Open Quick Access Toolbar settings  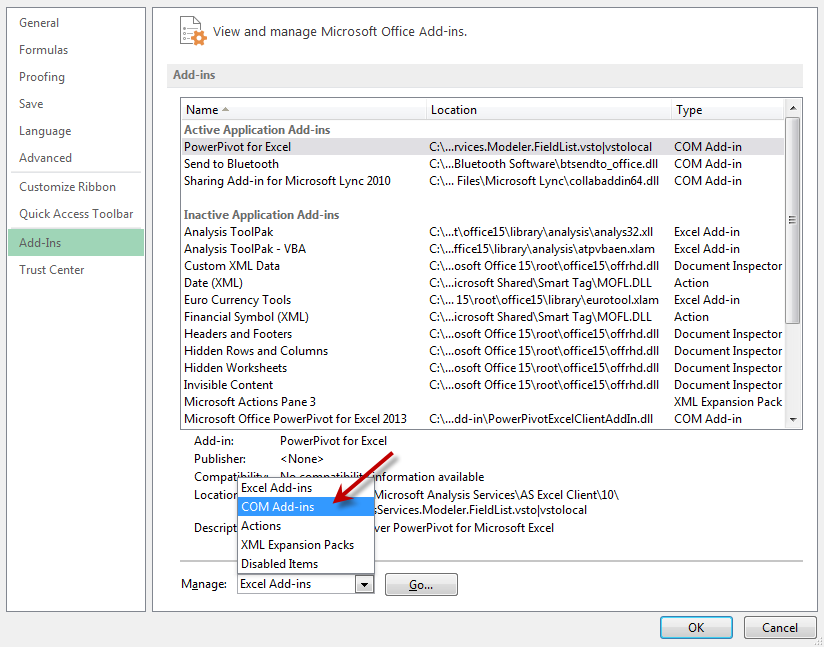coord(76,214)
